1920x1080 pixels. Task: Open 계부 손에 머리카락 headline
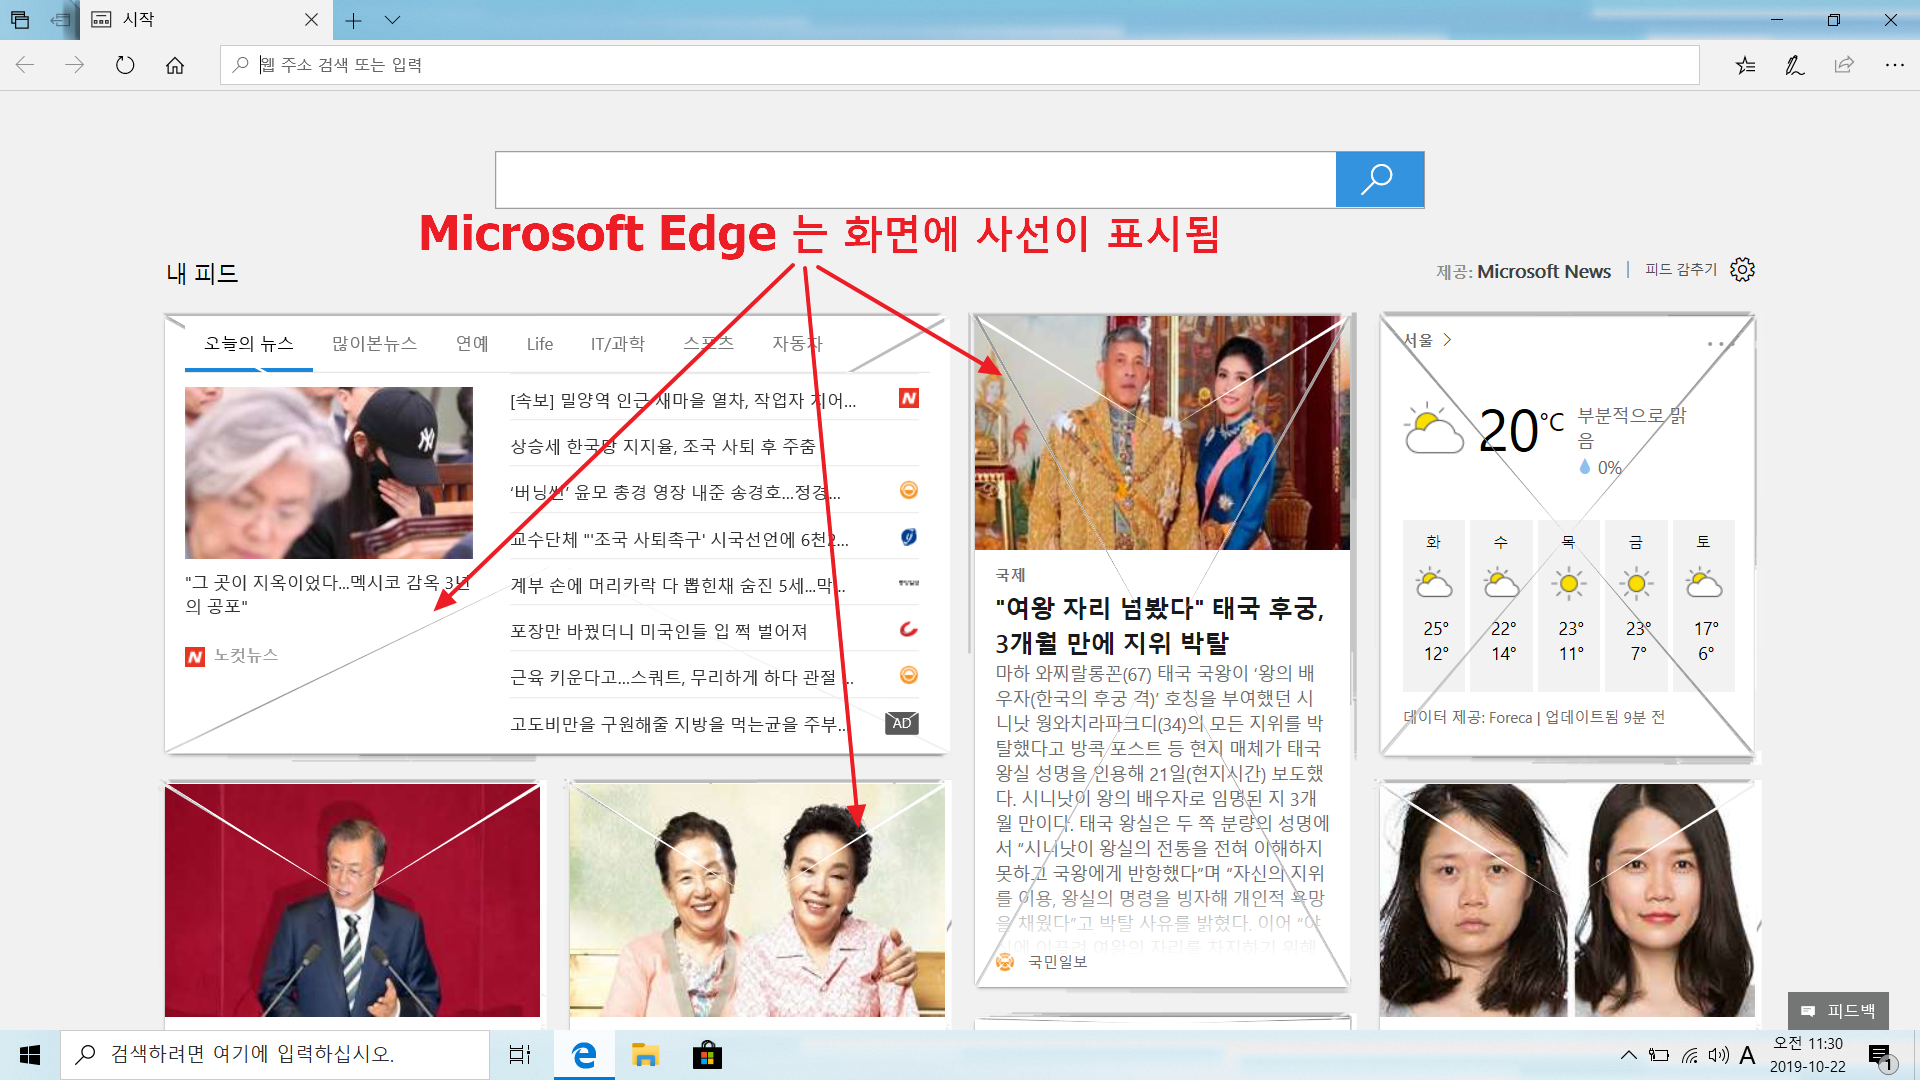(678, 585)
